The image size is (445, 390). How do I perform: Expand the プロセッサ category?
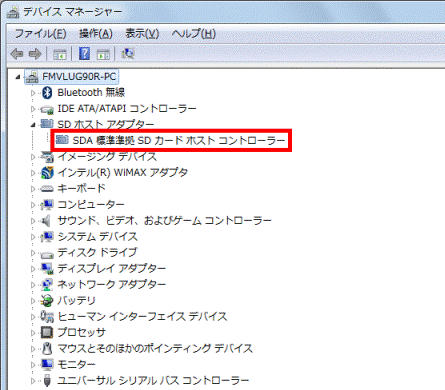(33, 333)
